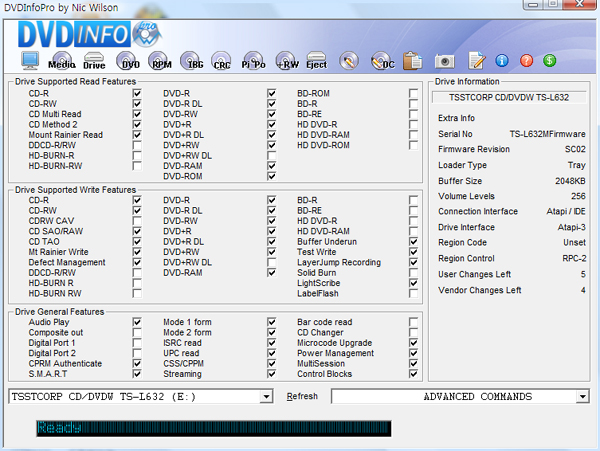Open the notepad with pencil icon
This screenshot has height=451, width=600.
click(477, 61)
